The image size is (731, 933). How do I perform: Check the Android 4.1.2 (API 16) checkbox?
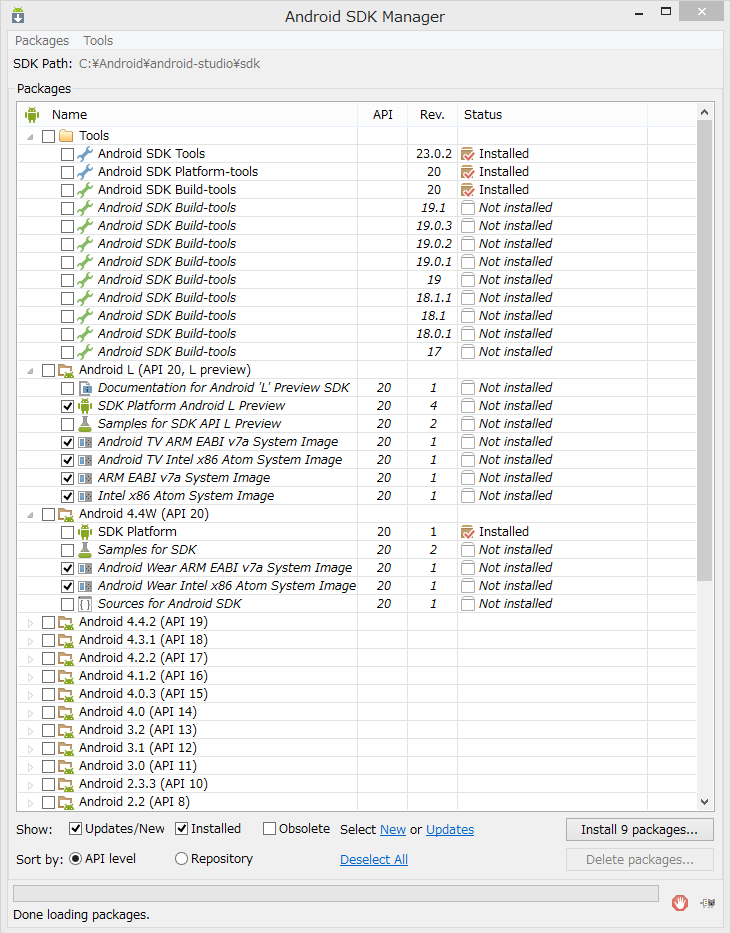[49, 677]
